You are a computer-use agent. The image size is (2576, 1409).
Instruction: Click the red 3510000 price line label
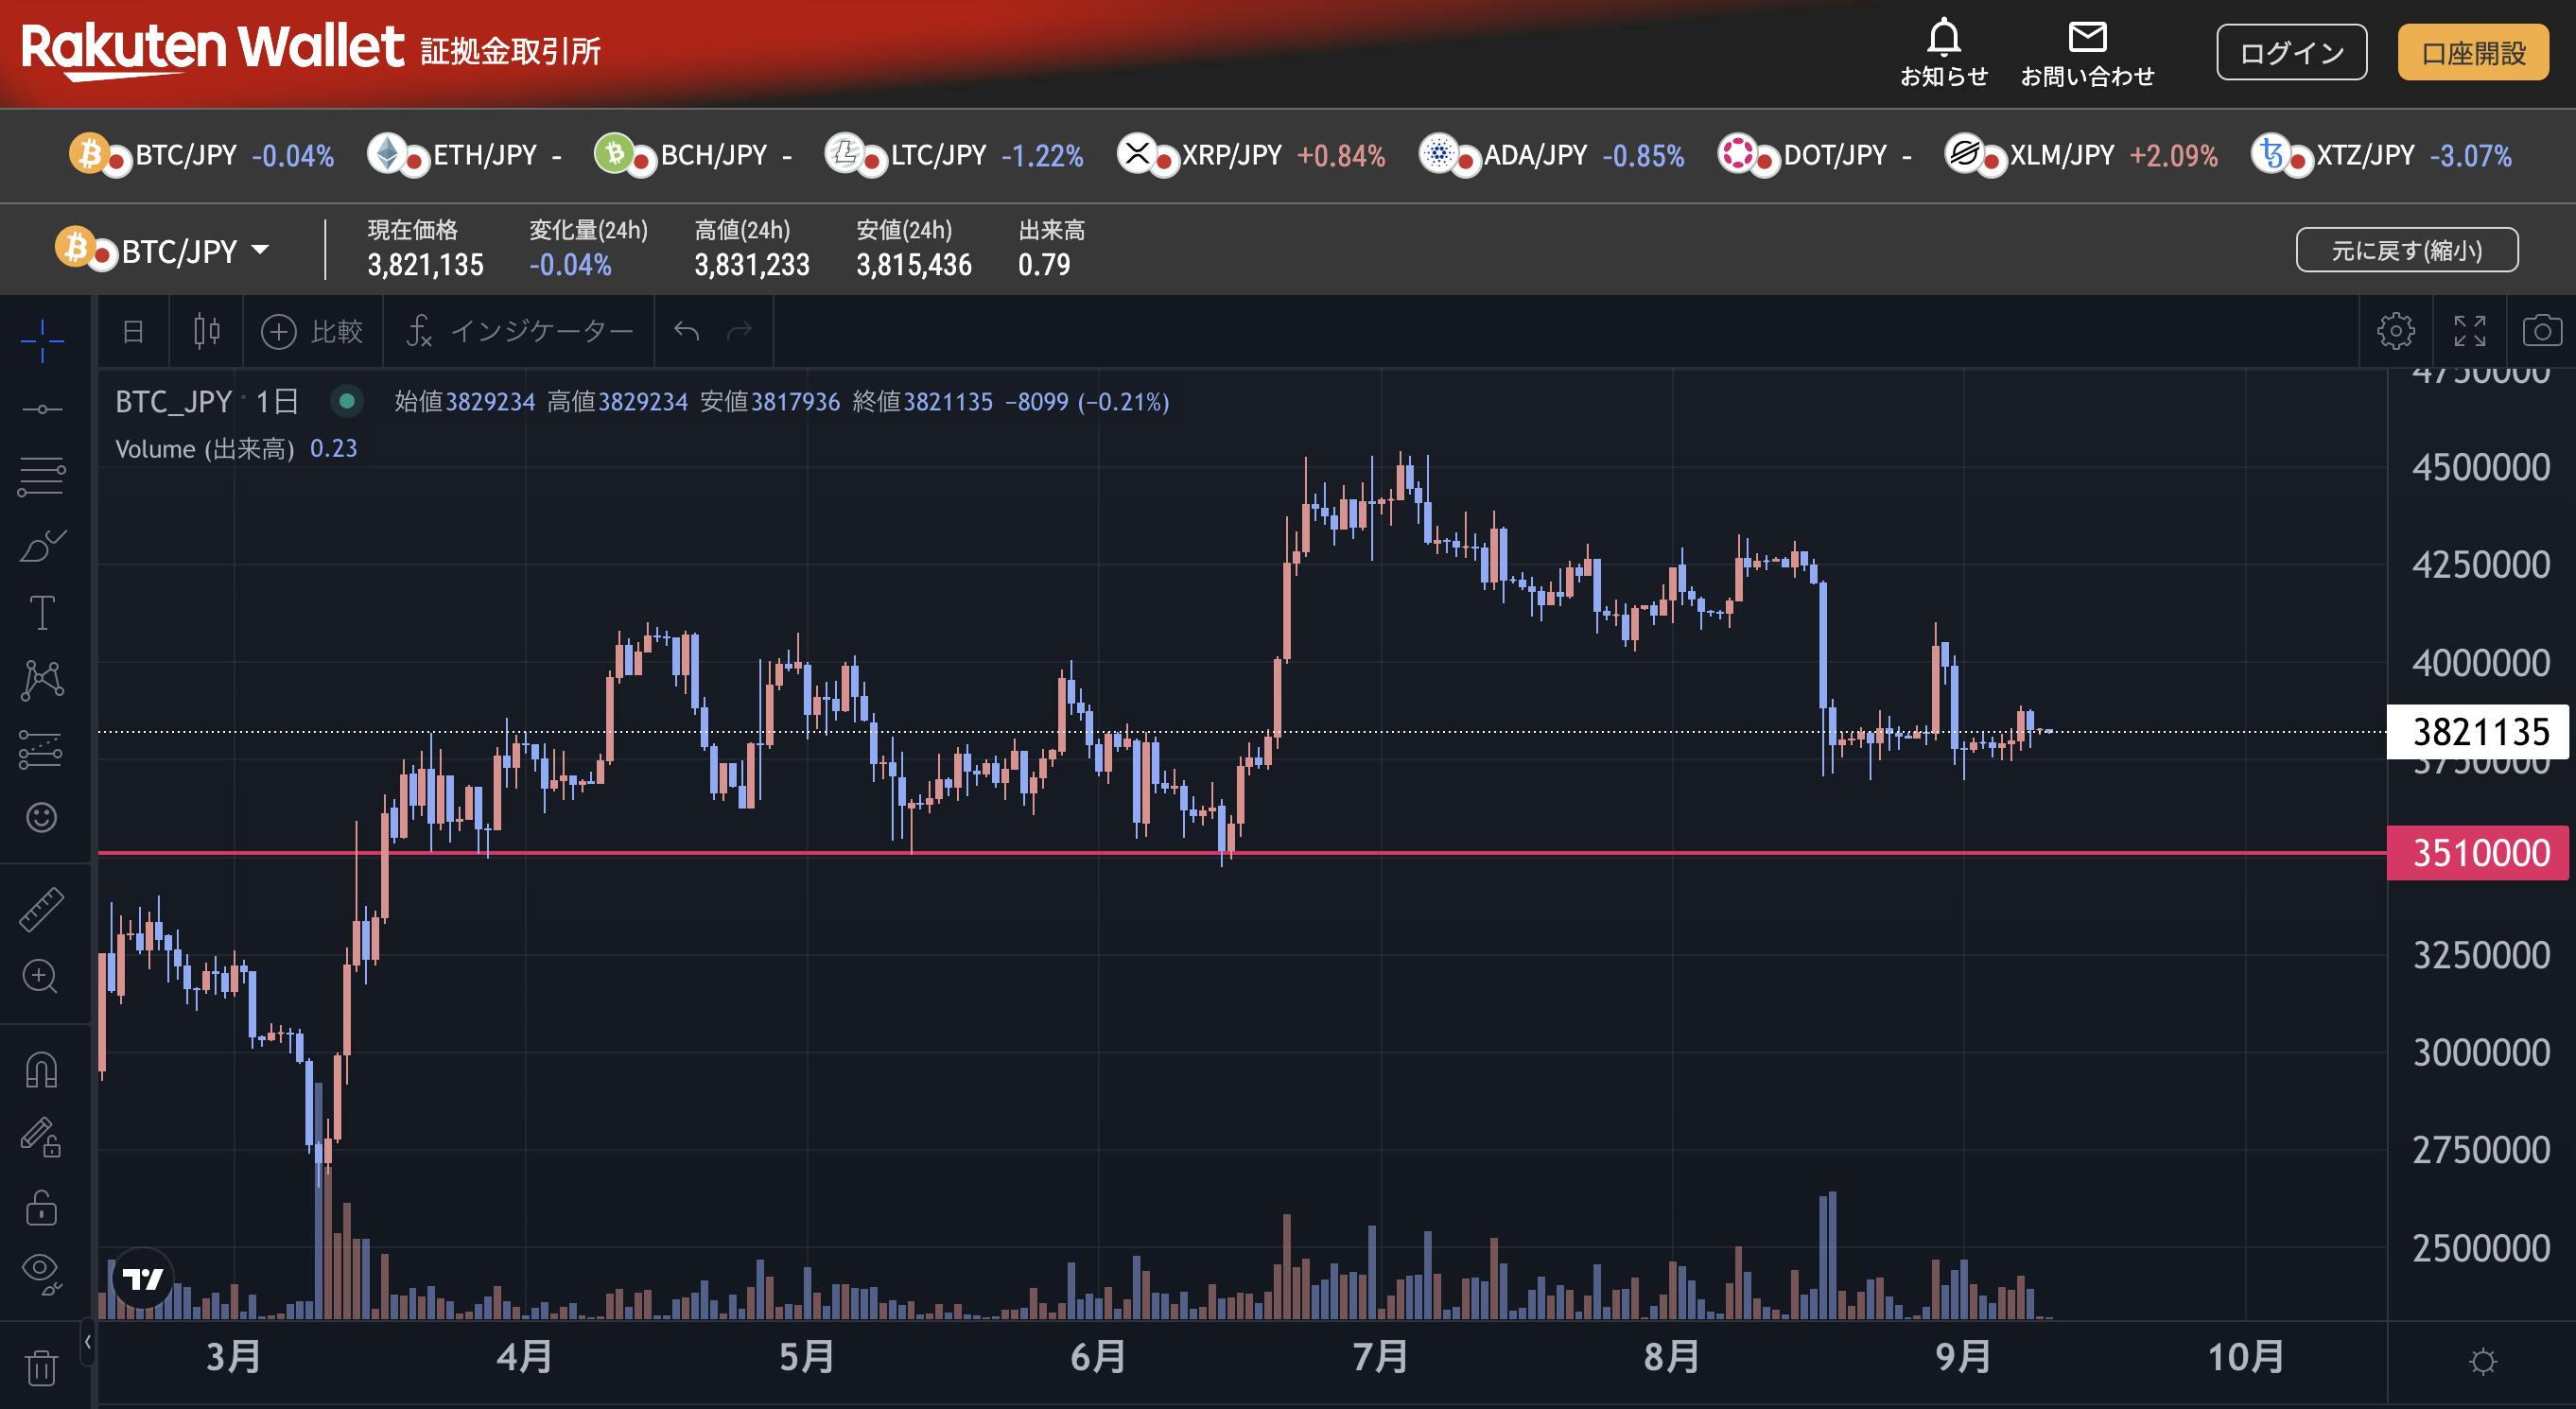point(2478,853)
